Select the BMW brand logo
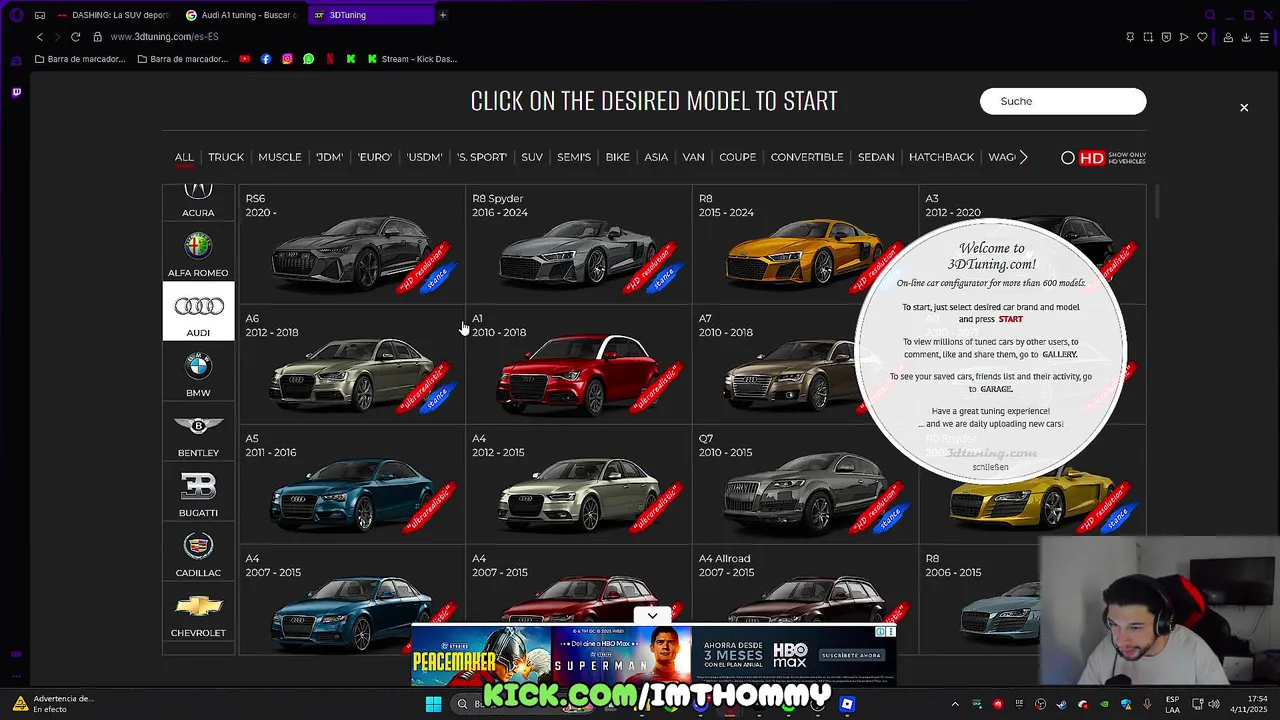1280x720 pixels. (198, 372)
